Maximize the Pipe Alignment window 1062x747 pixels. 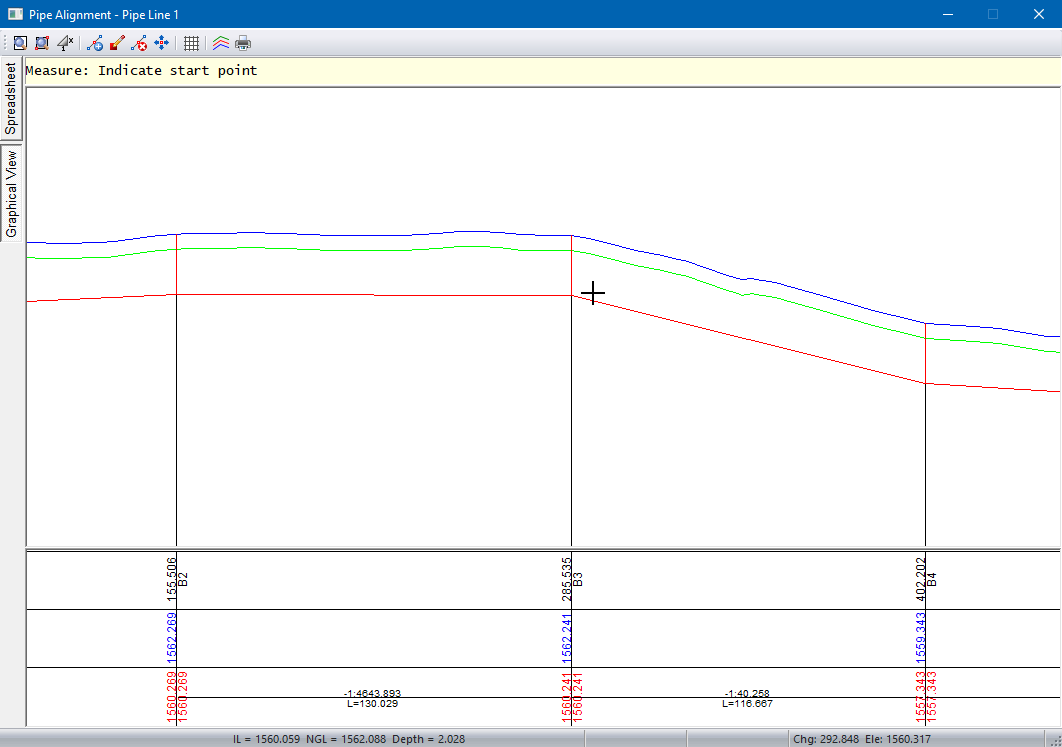point(993,15)
